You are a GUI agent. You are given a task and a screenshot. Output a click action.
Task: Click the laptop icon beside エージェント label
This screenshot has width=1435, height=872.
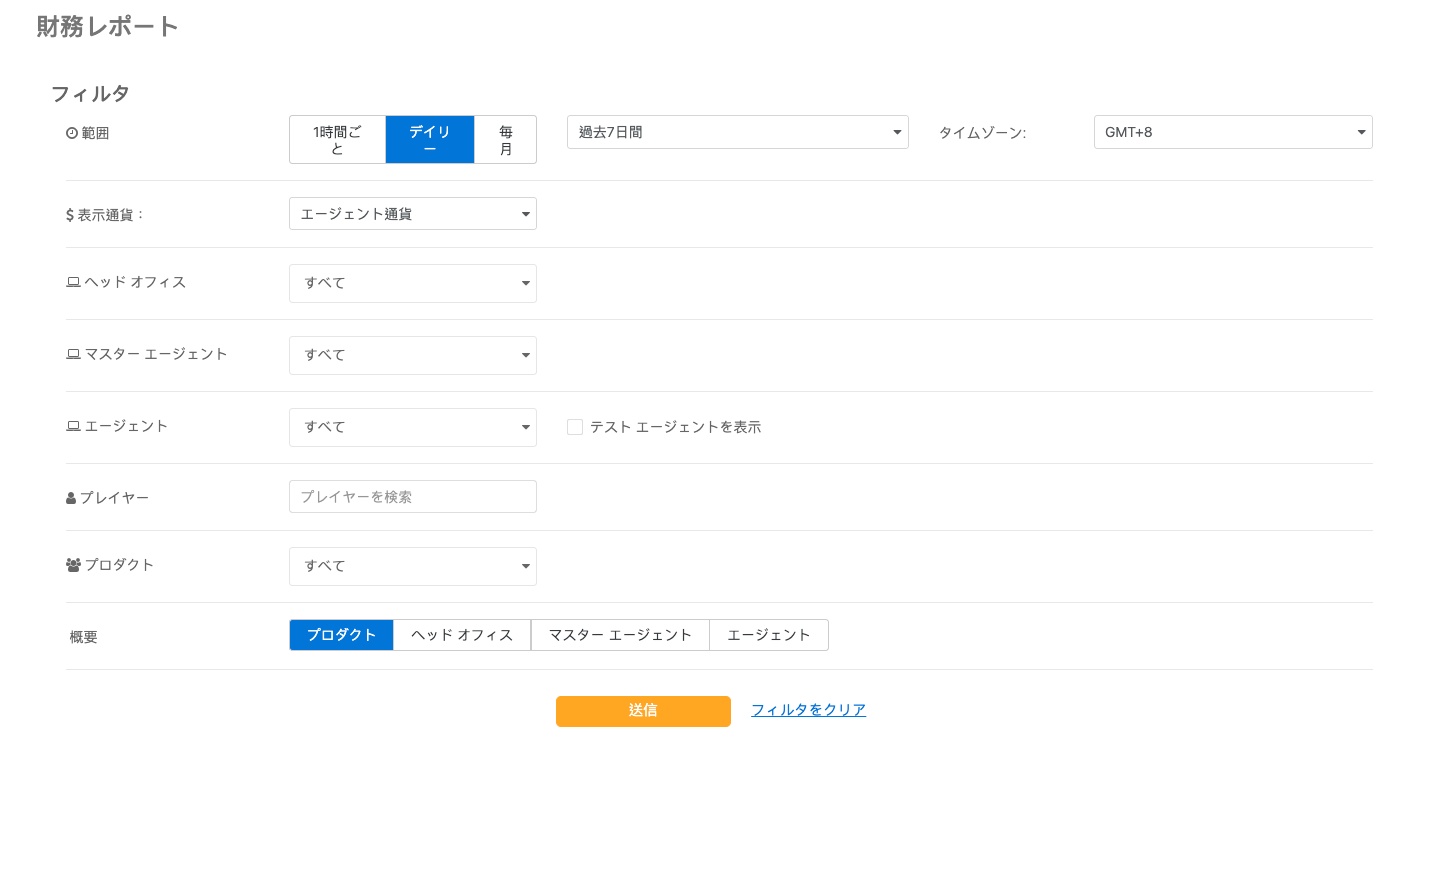click(x=73, y=426)
